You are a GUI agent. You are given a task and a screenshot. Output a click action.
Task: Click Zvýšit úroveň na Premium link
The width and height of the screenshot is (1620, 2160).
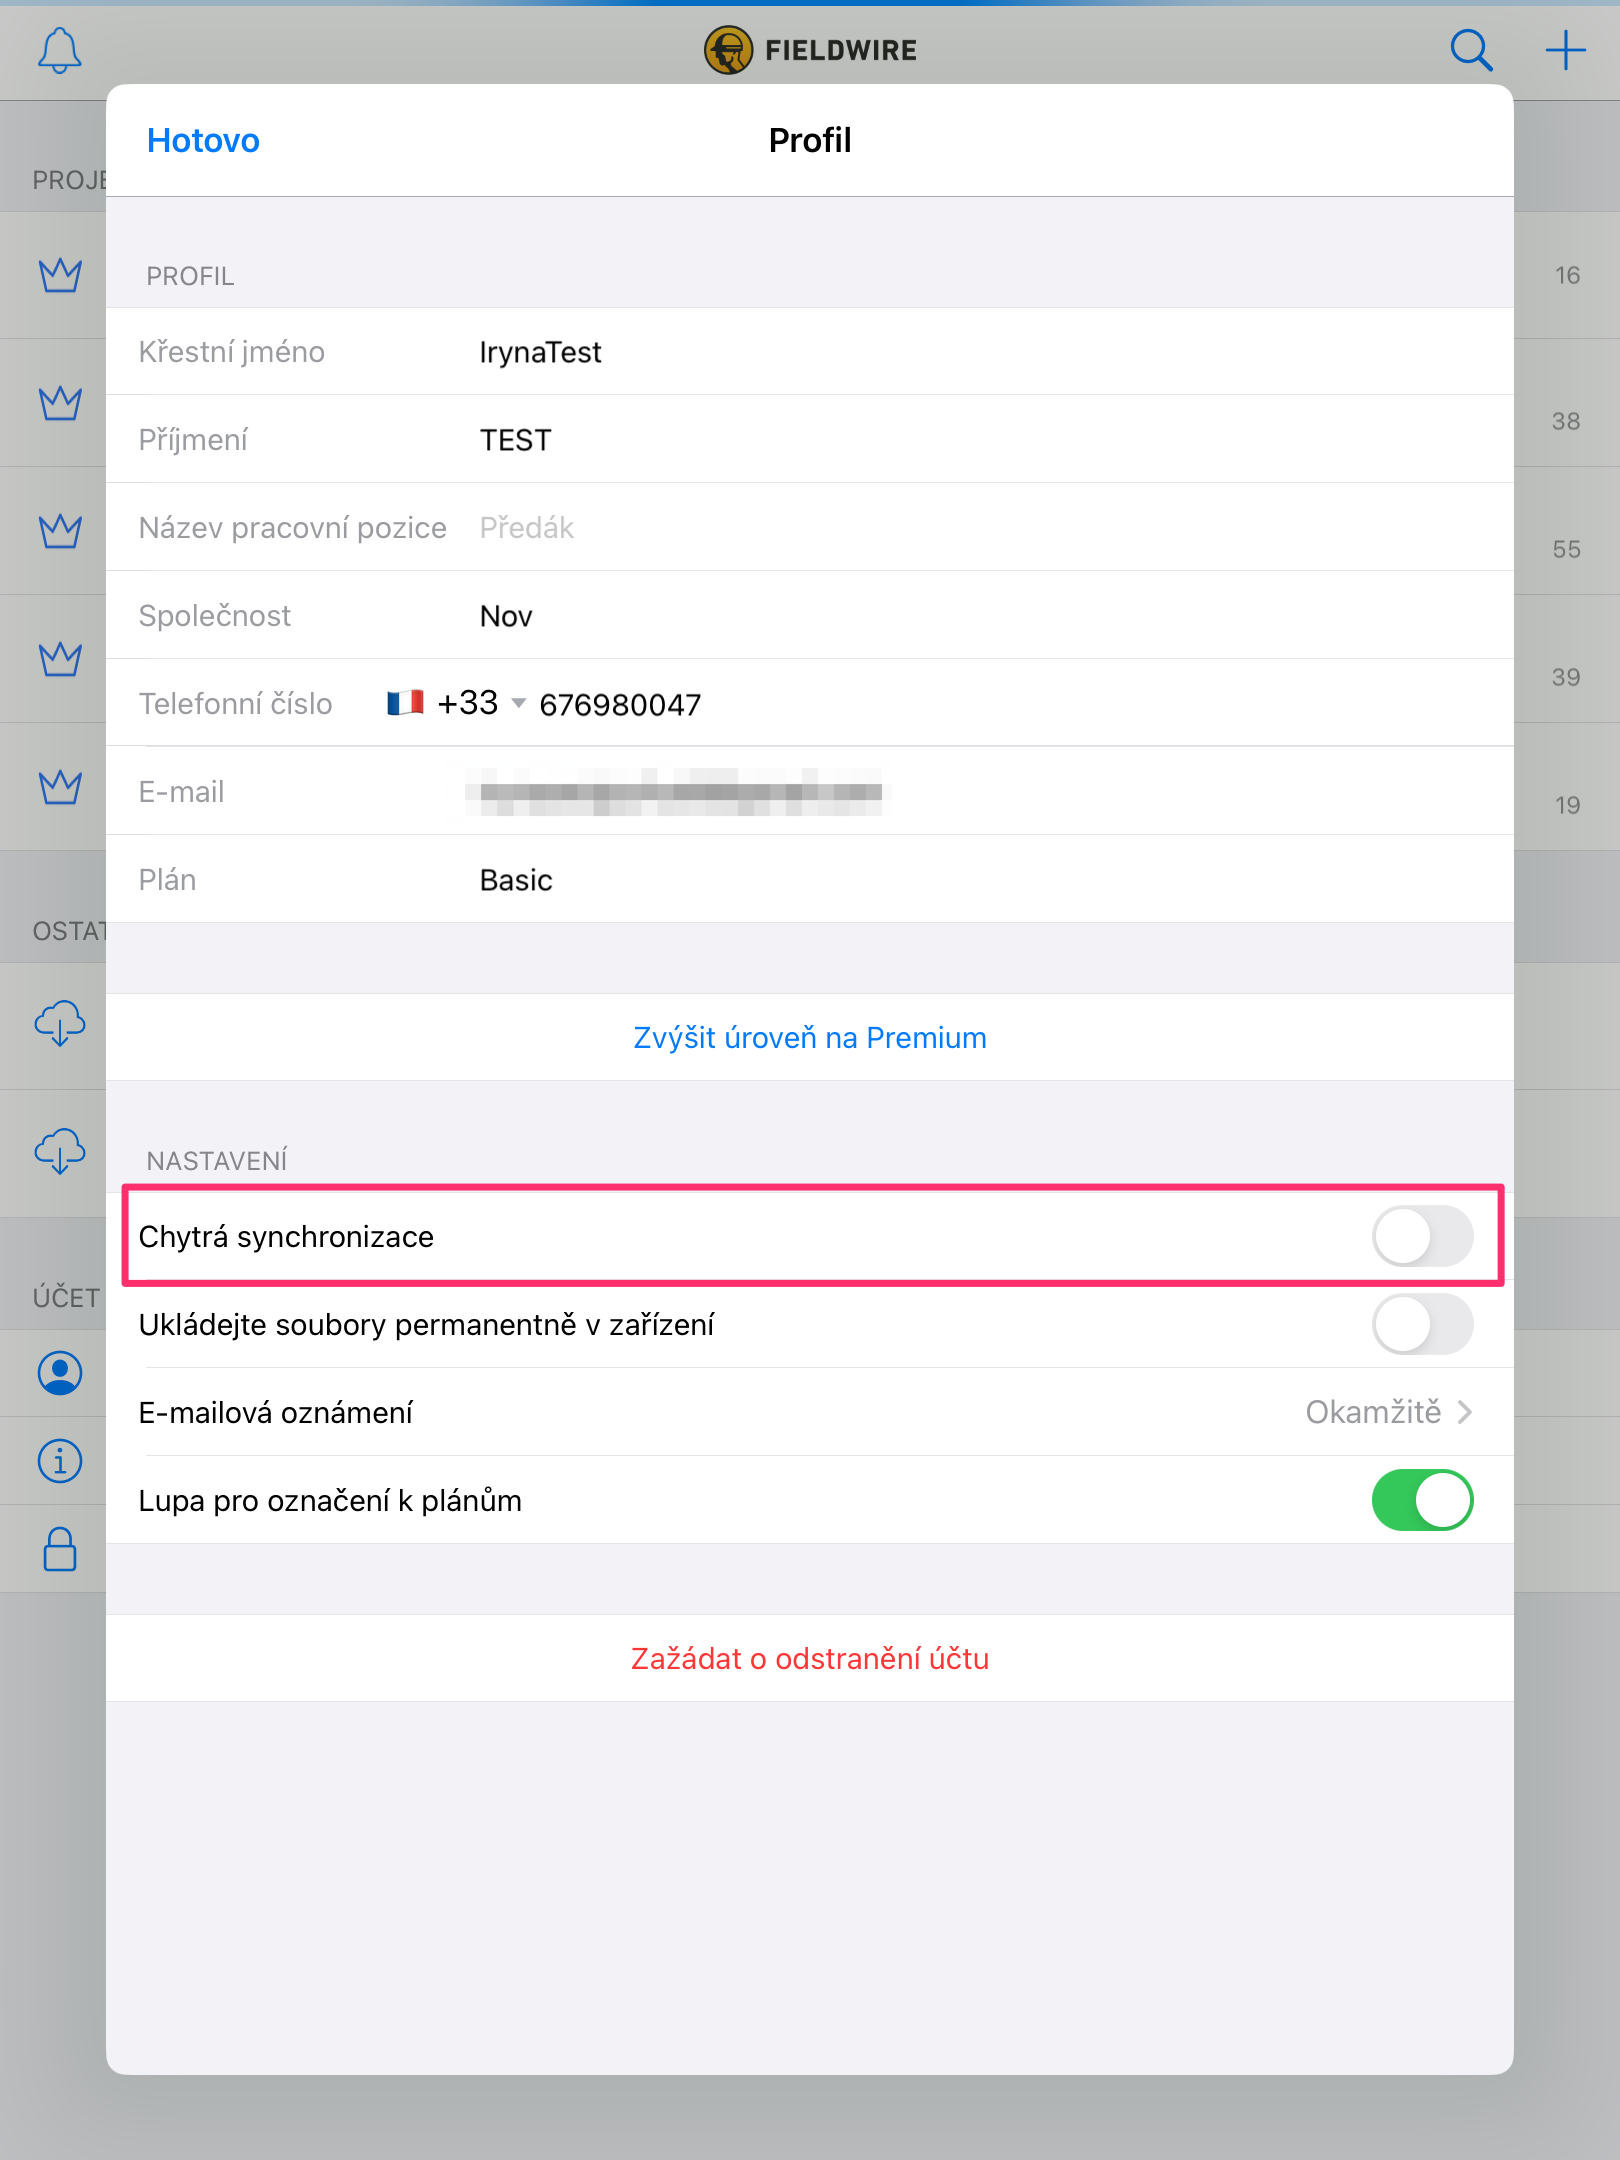pos(810,1038)
